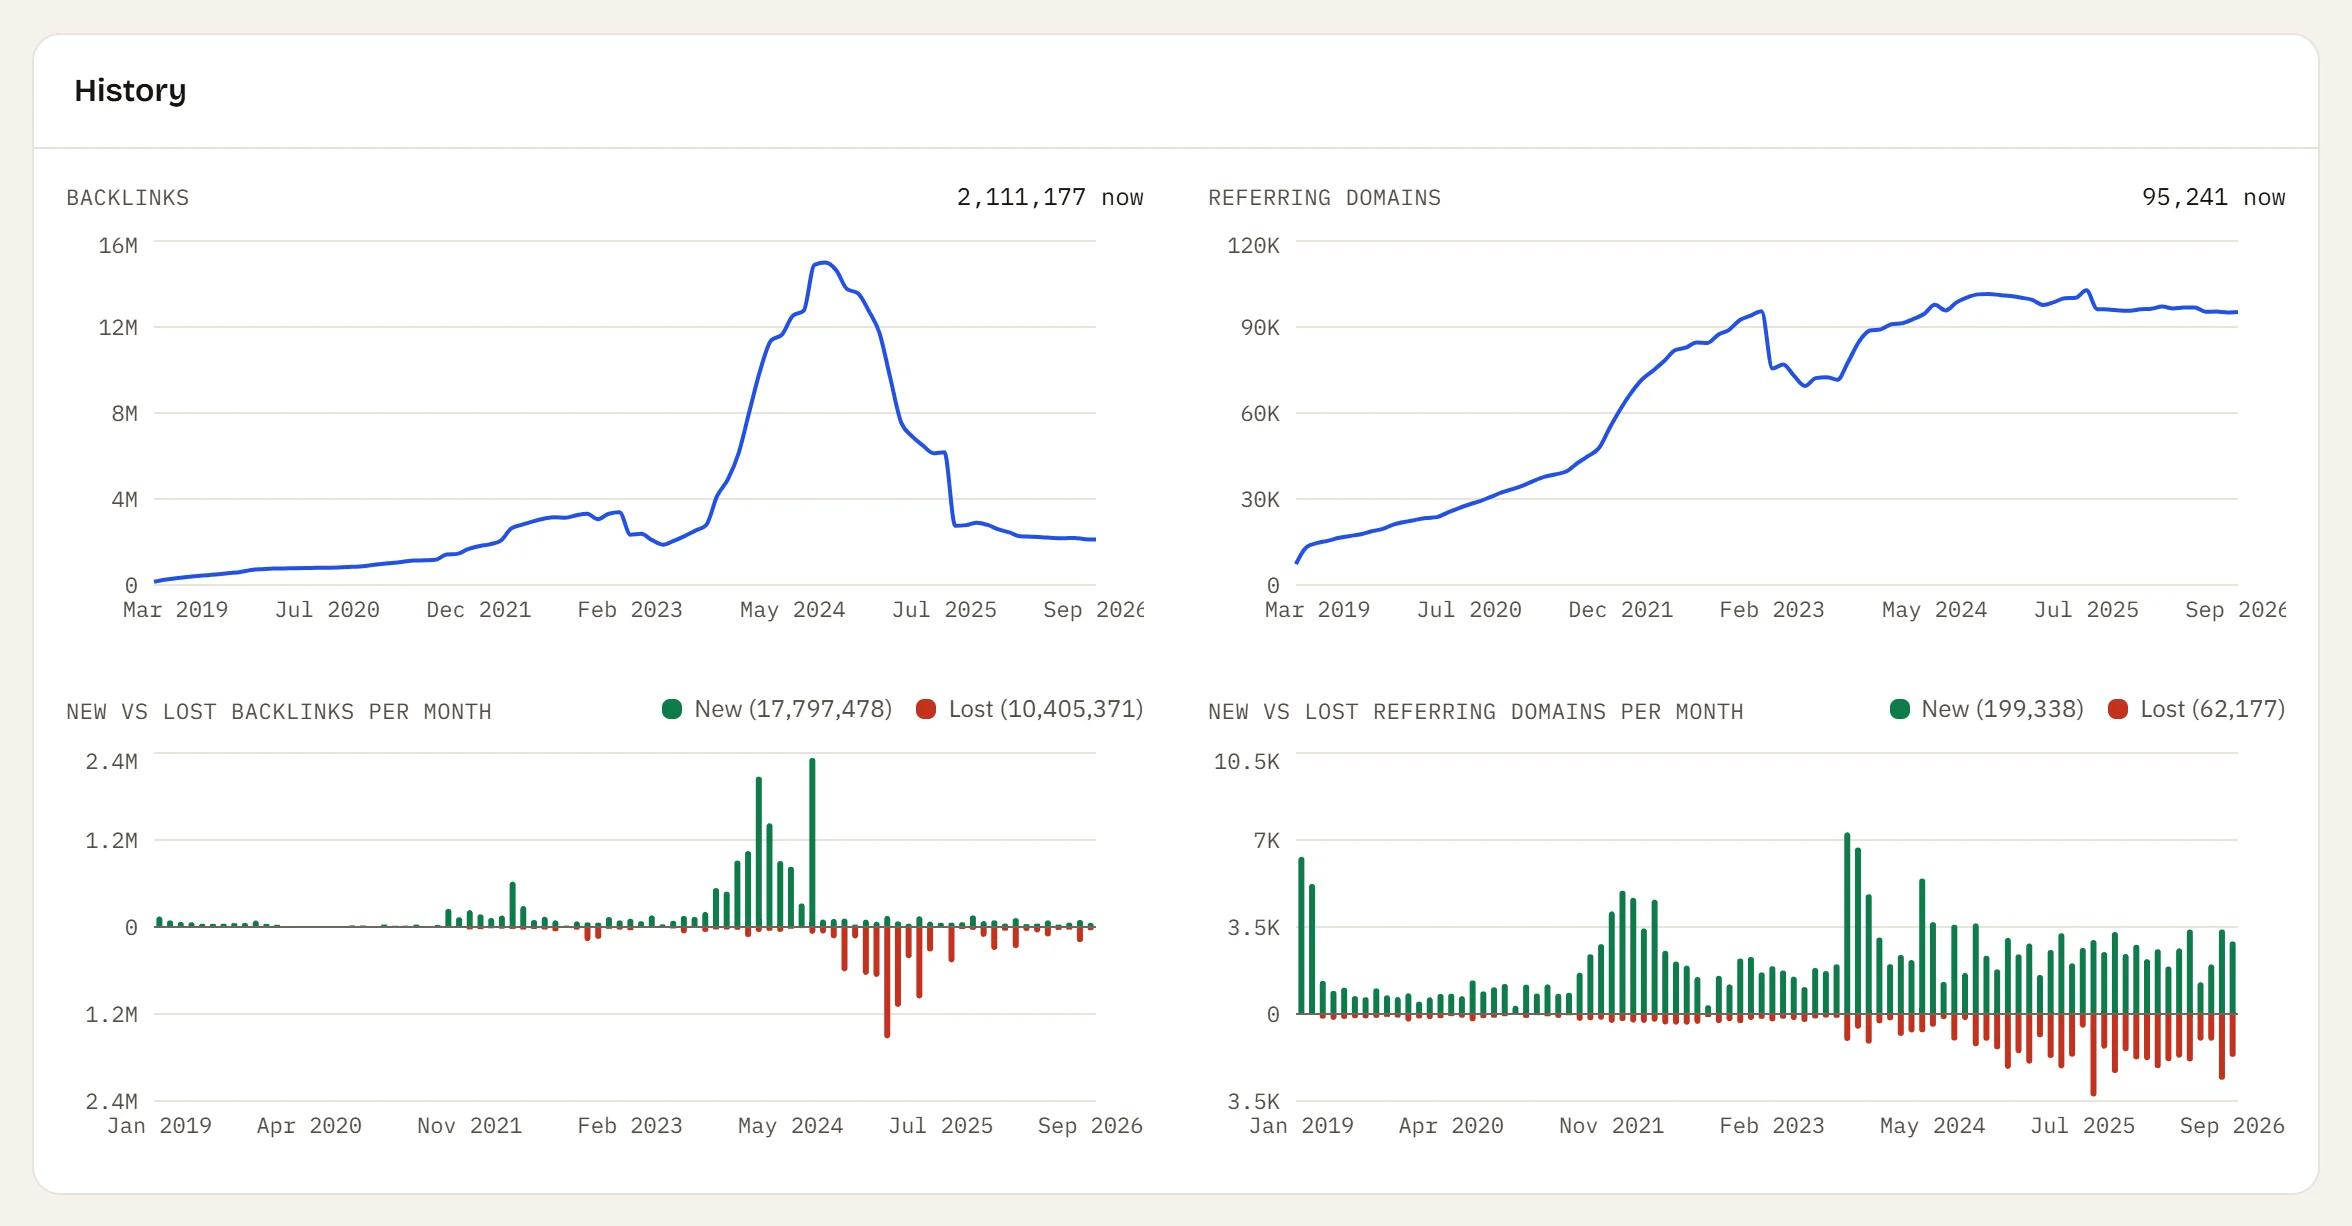The height and width of the screenshot is (1226, 2352).
Task: Click the 90K axis label
Action: tap(1260, 328)
